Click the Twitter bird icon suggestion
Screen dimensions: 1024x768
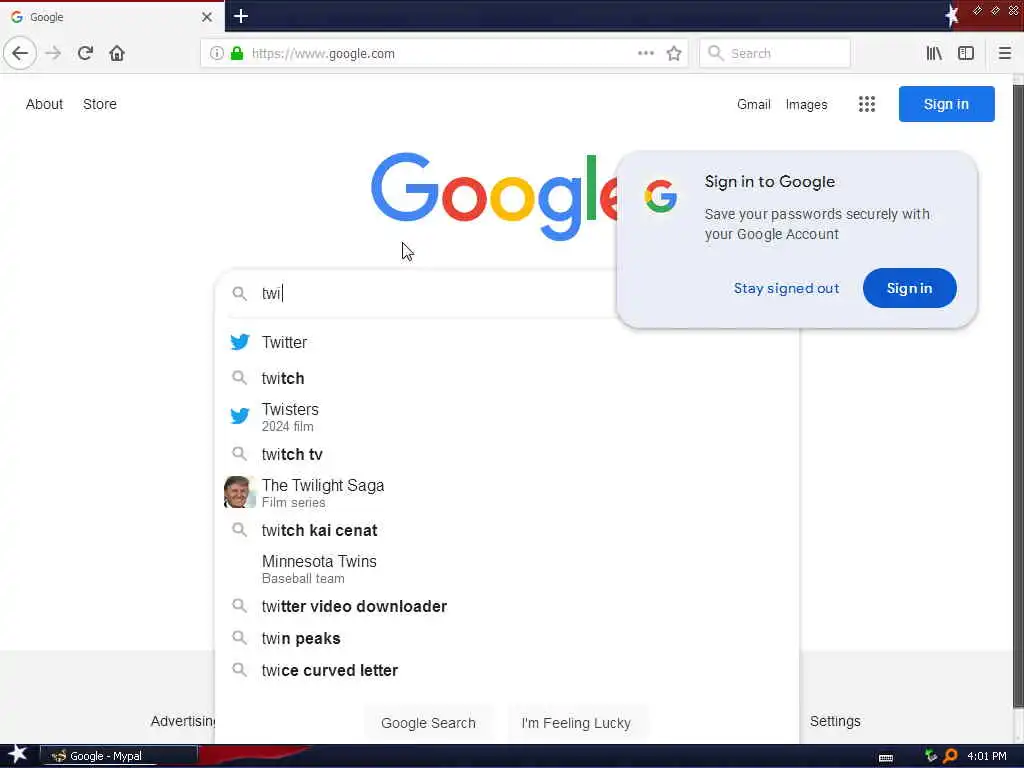pos(240,342)
